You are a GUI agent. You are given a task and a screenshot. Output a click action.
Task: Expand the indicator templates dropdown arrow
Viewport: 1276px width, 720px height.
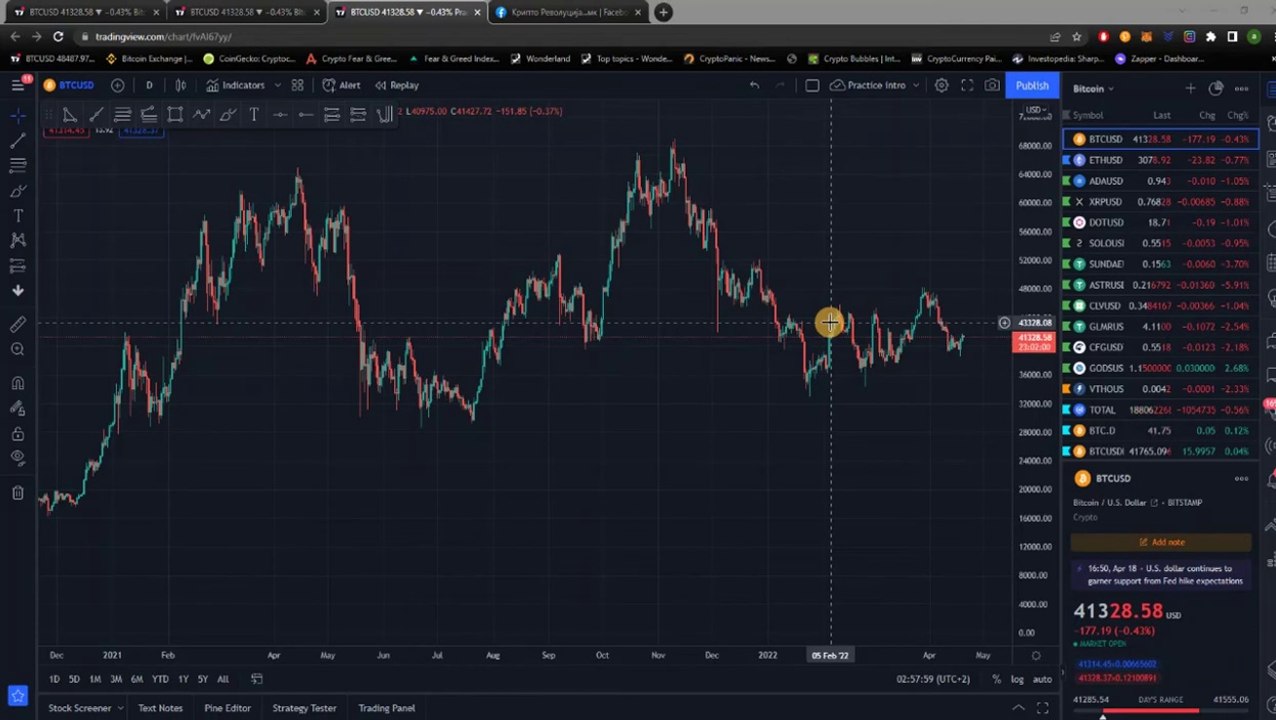[277, 85]
